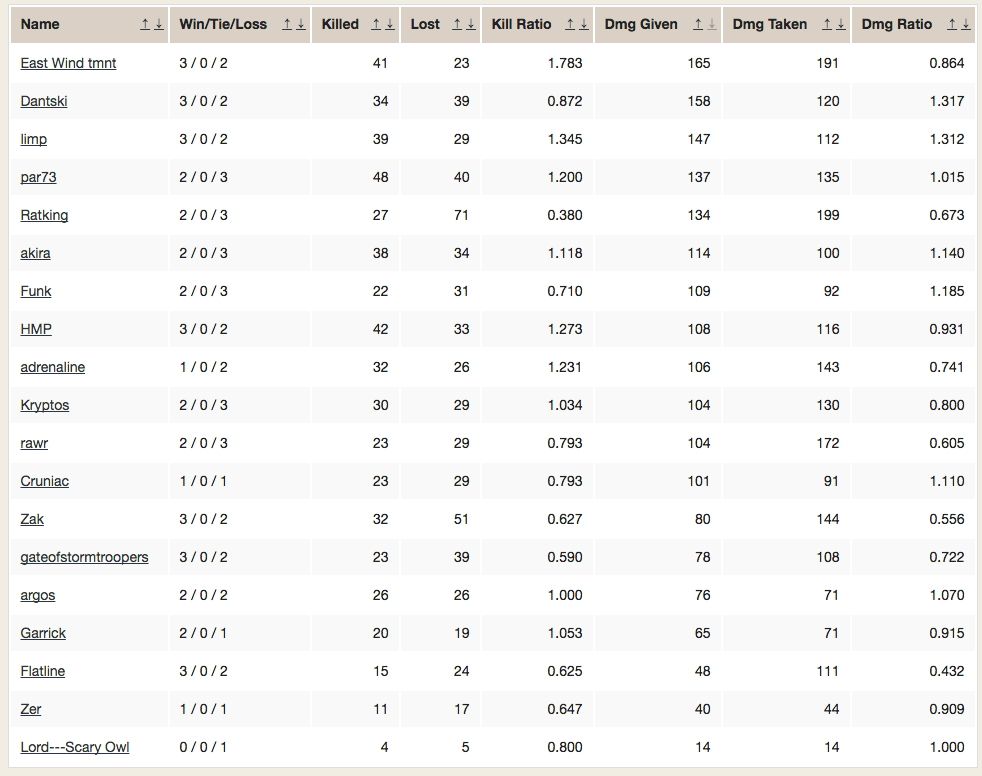Sort Killed column descending arrow
Viewport: 982px width, 776px height.
[390, 24]
